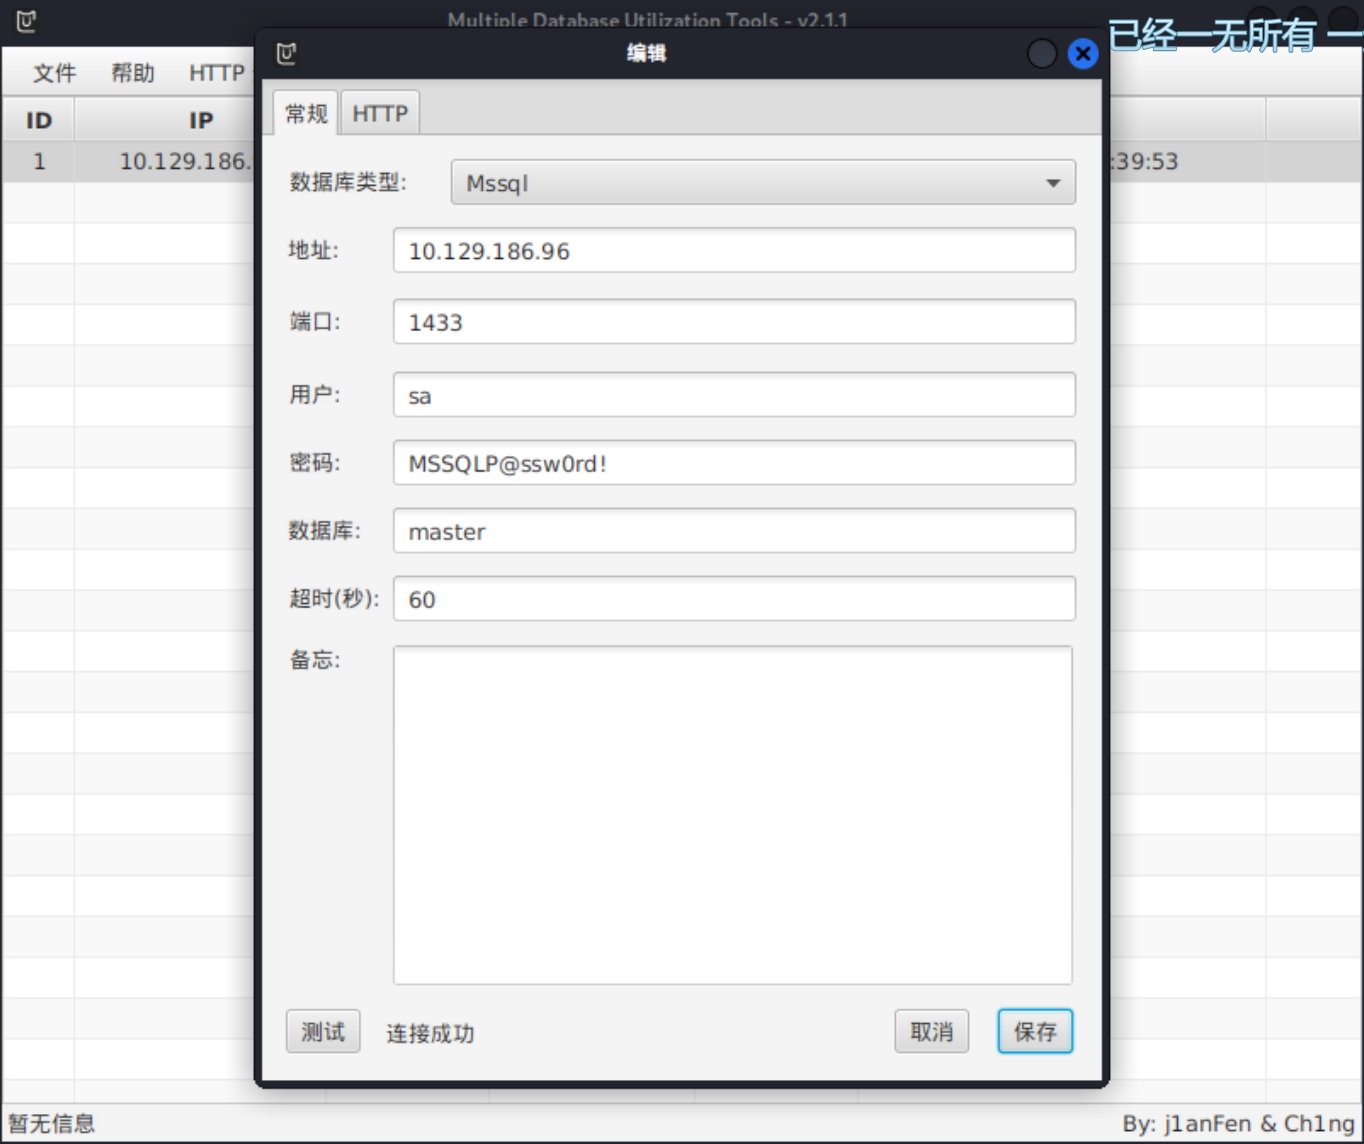Expand the database type dropdown arrow
This screenshot has width=1364, height=1144.
1052,183
